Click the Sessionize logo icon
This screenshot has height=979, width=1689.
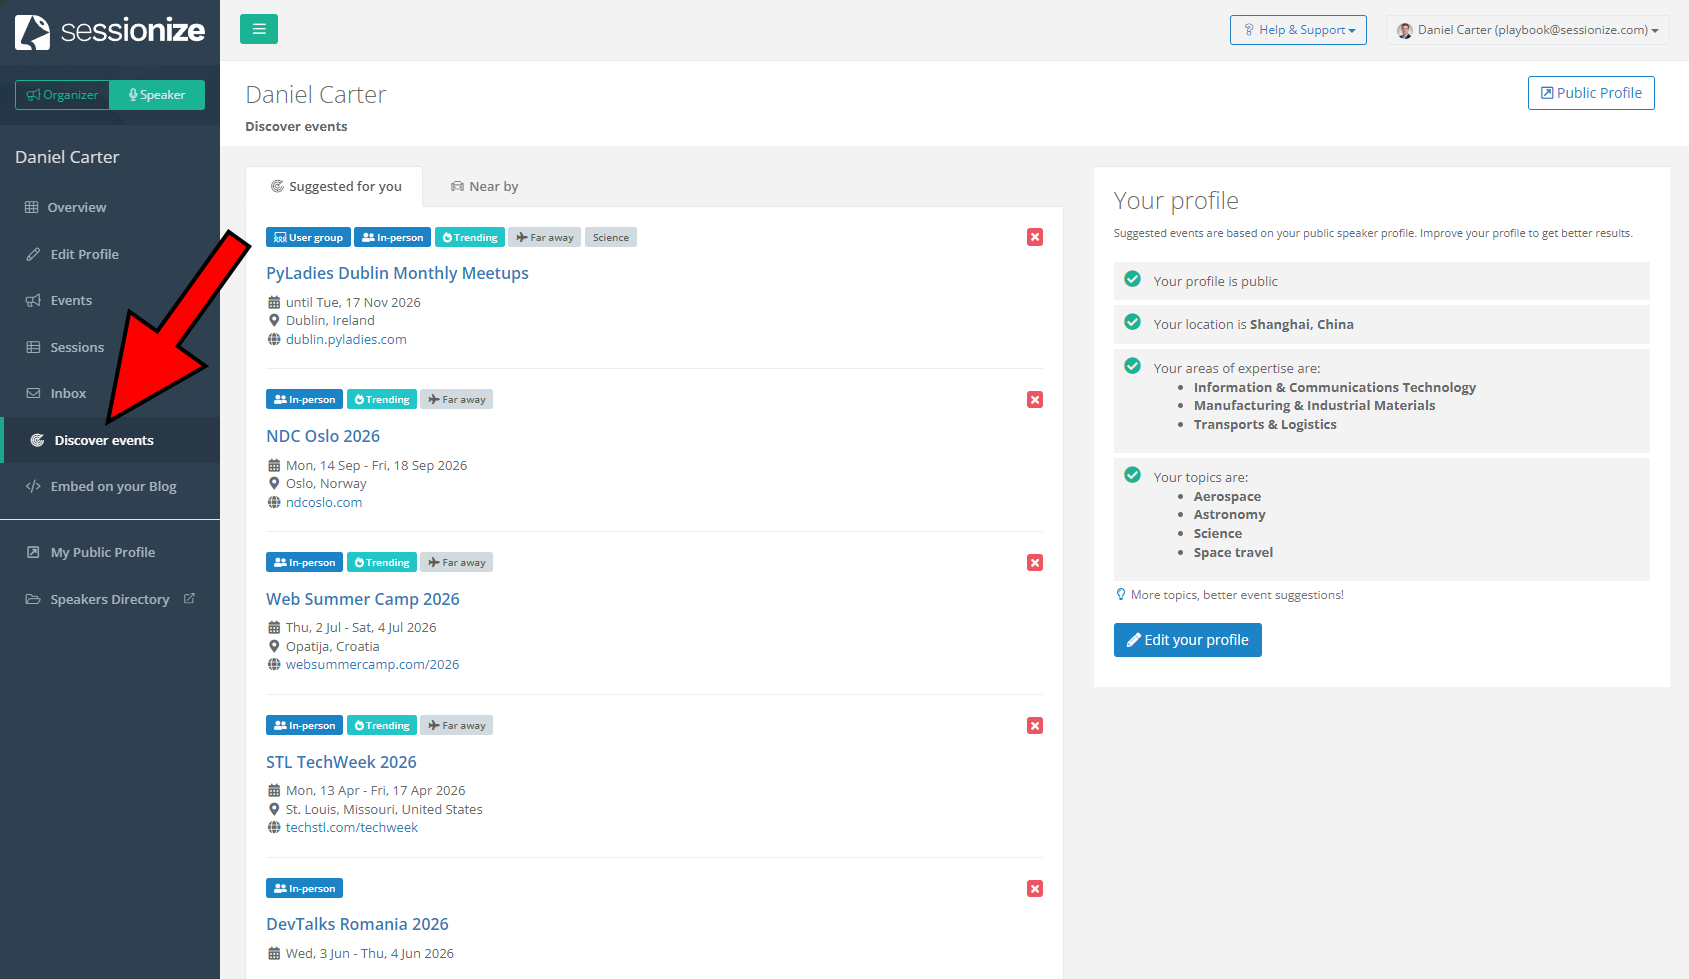coord(33,31)
